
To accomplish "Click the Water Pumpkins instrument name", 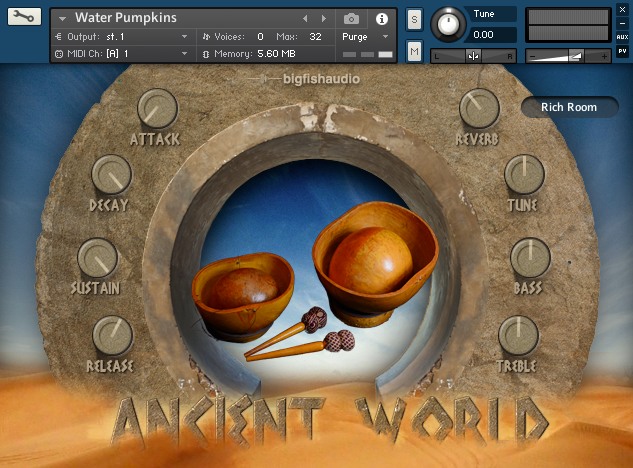I will [126, 18].
